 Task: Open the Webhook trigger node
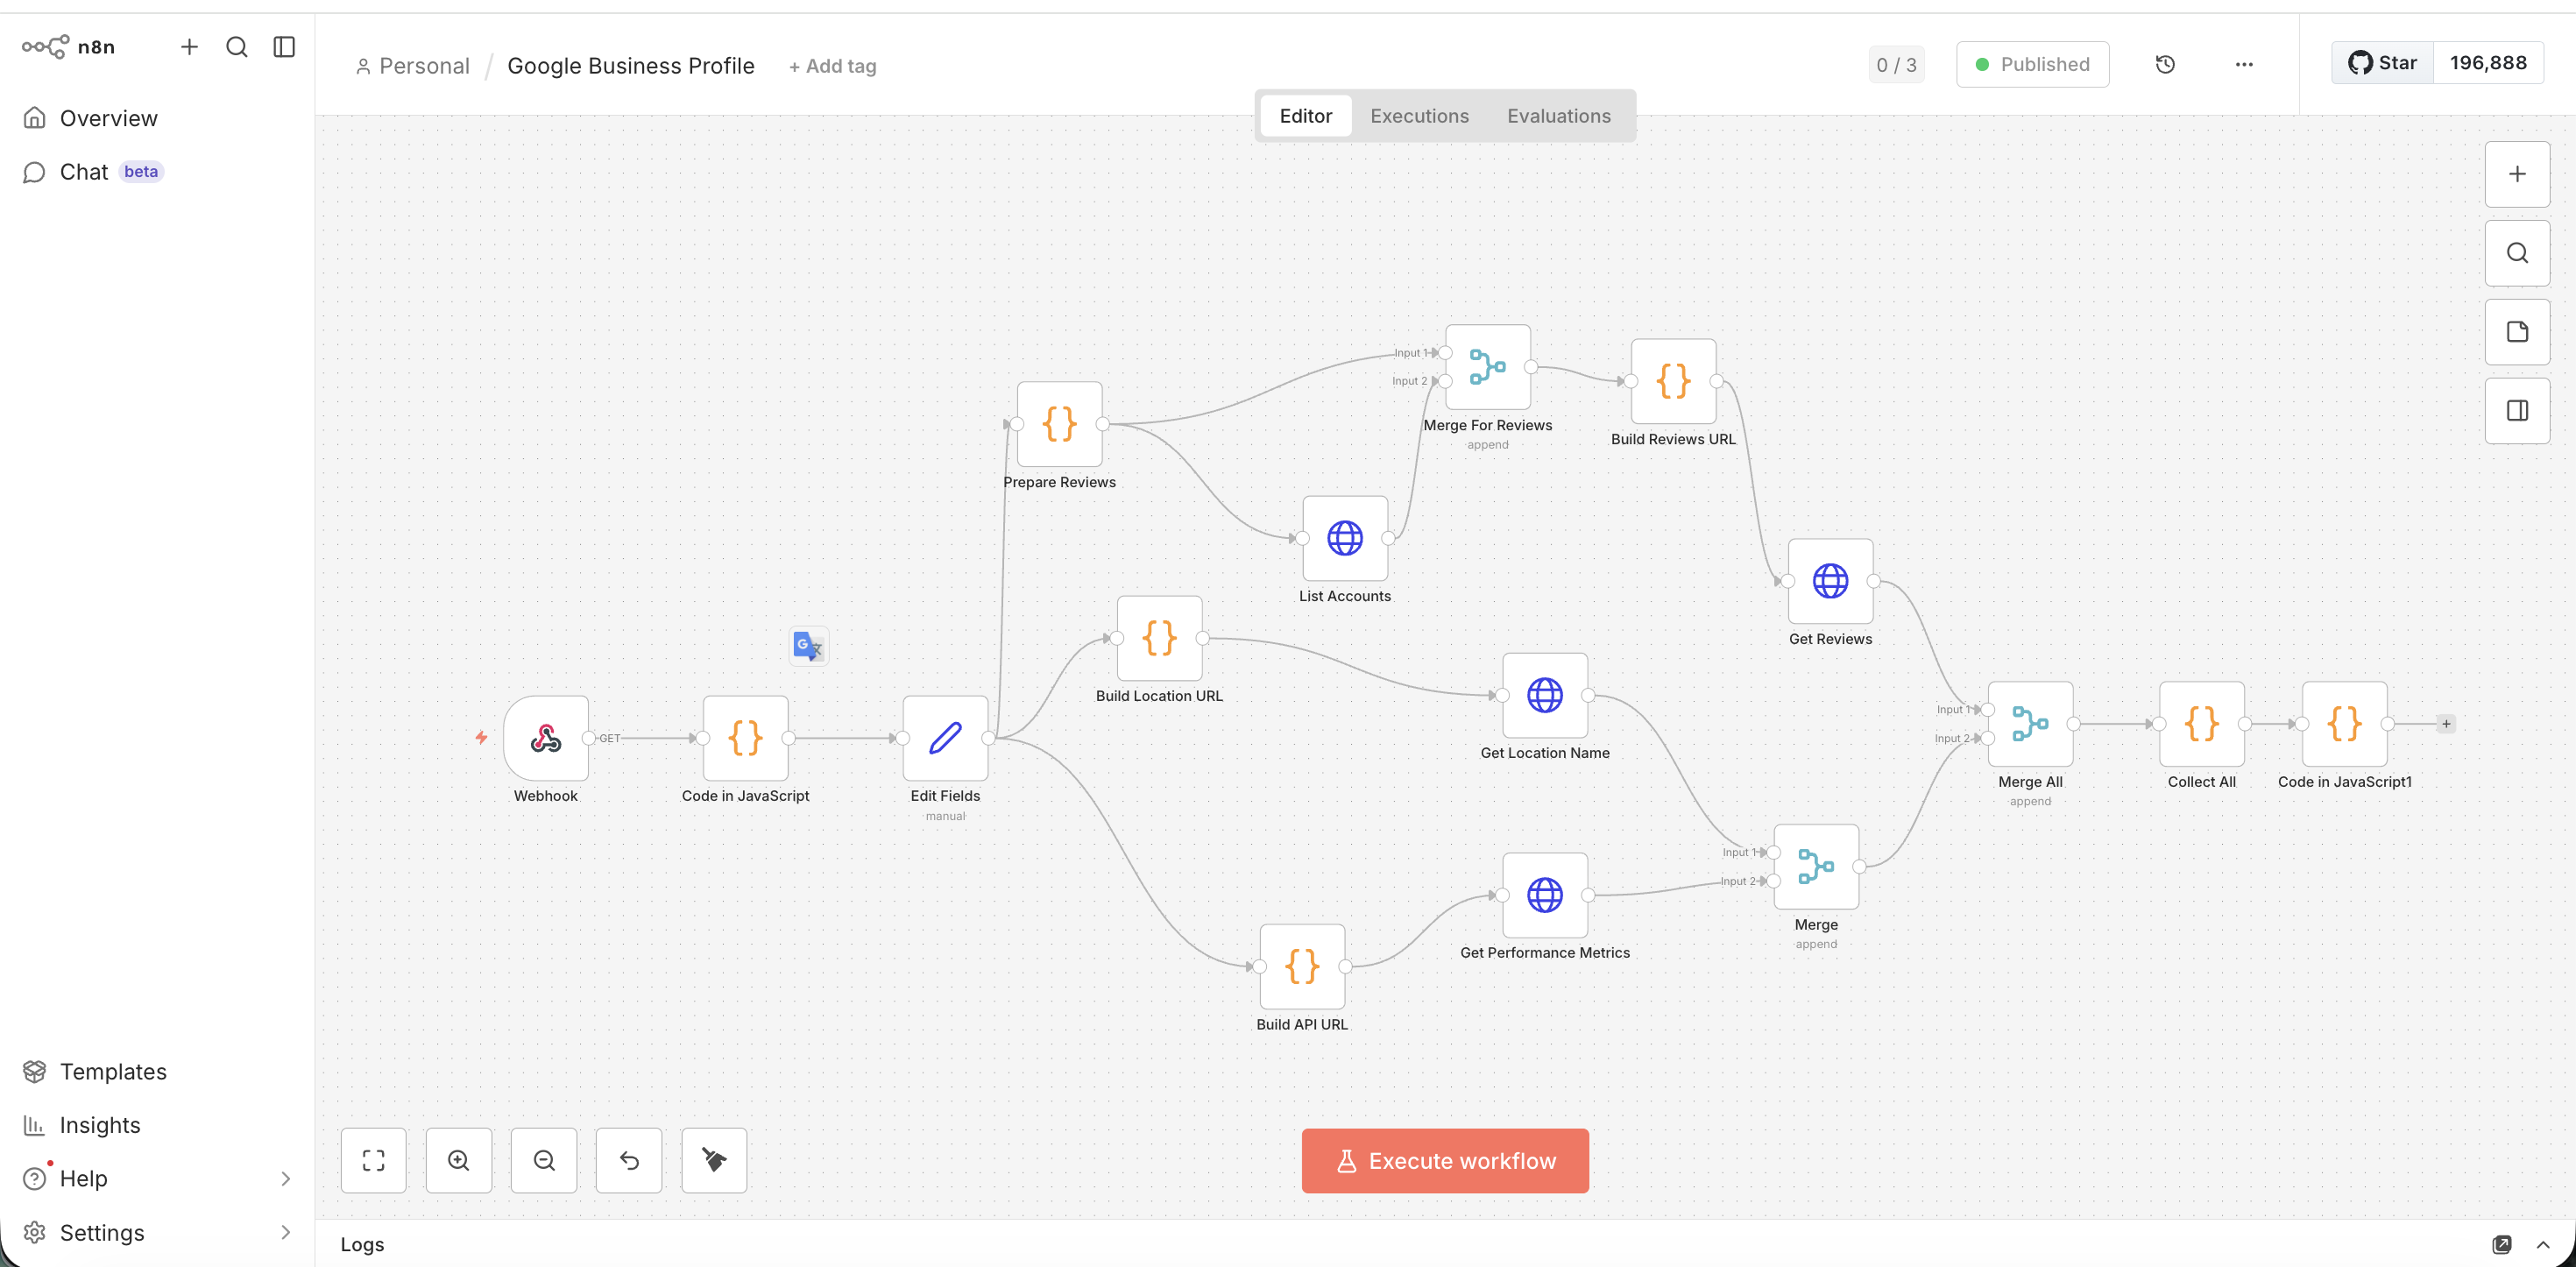(545, 738)
